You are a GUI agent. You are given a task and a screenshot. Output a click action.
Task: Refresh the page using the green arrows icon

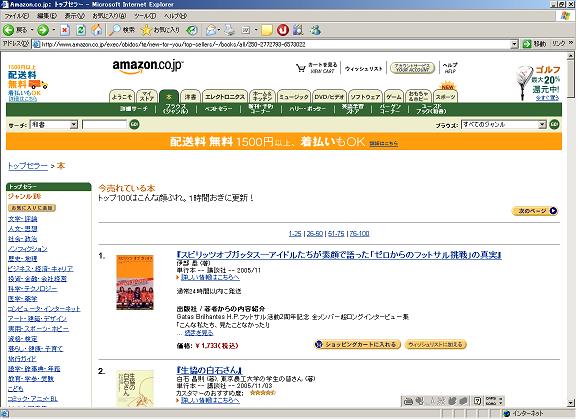point(81,30)
